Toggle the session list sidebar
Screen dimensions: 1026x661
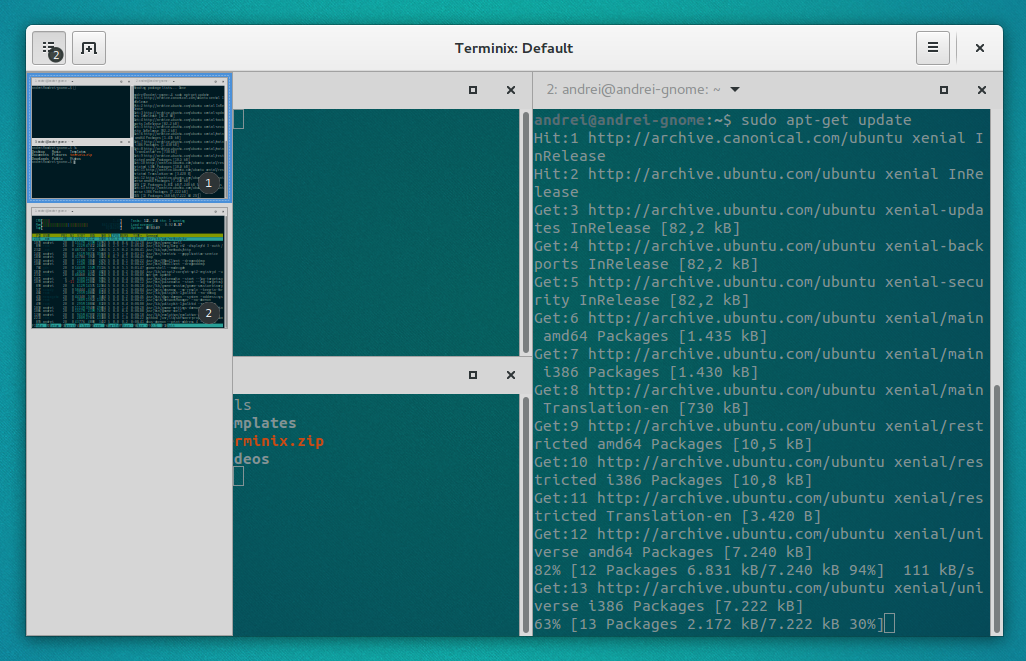point(48,47)
